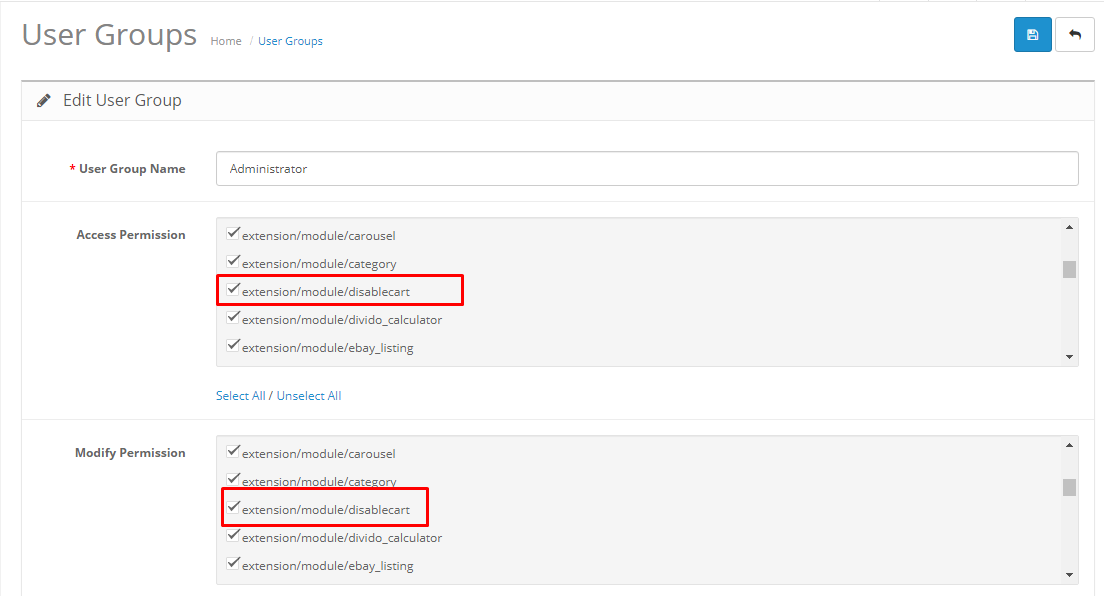
Task: Toggle extension/module/disablecart modify checkbox
Action: pyautogui.click(x=233, y=507)
